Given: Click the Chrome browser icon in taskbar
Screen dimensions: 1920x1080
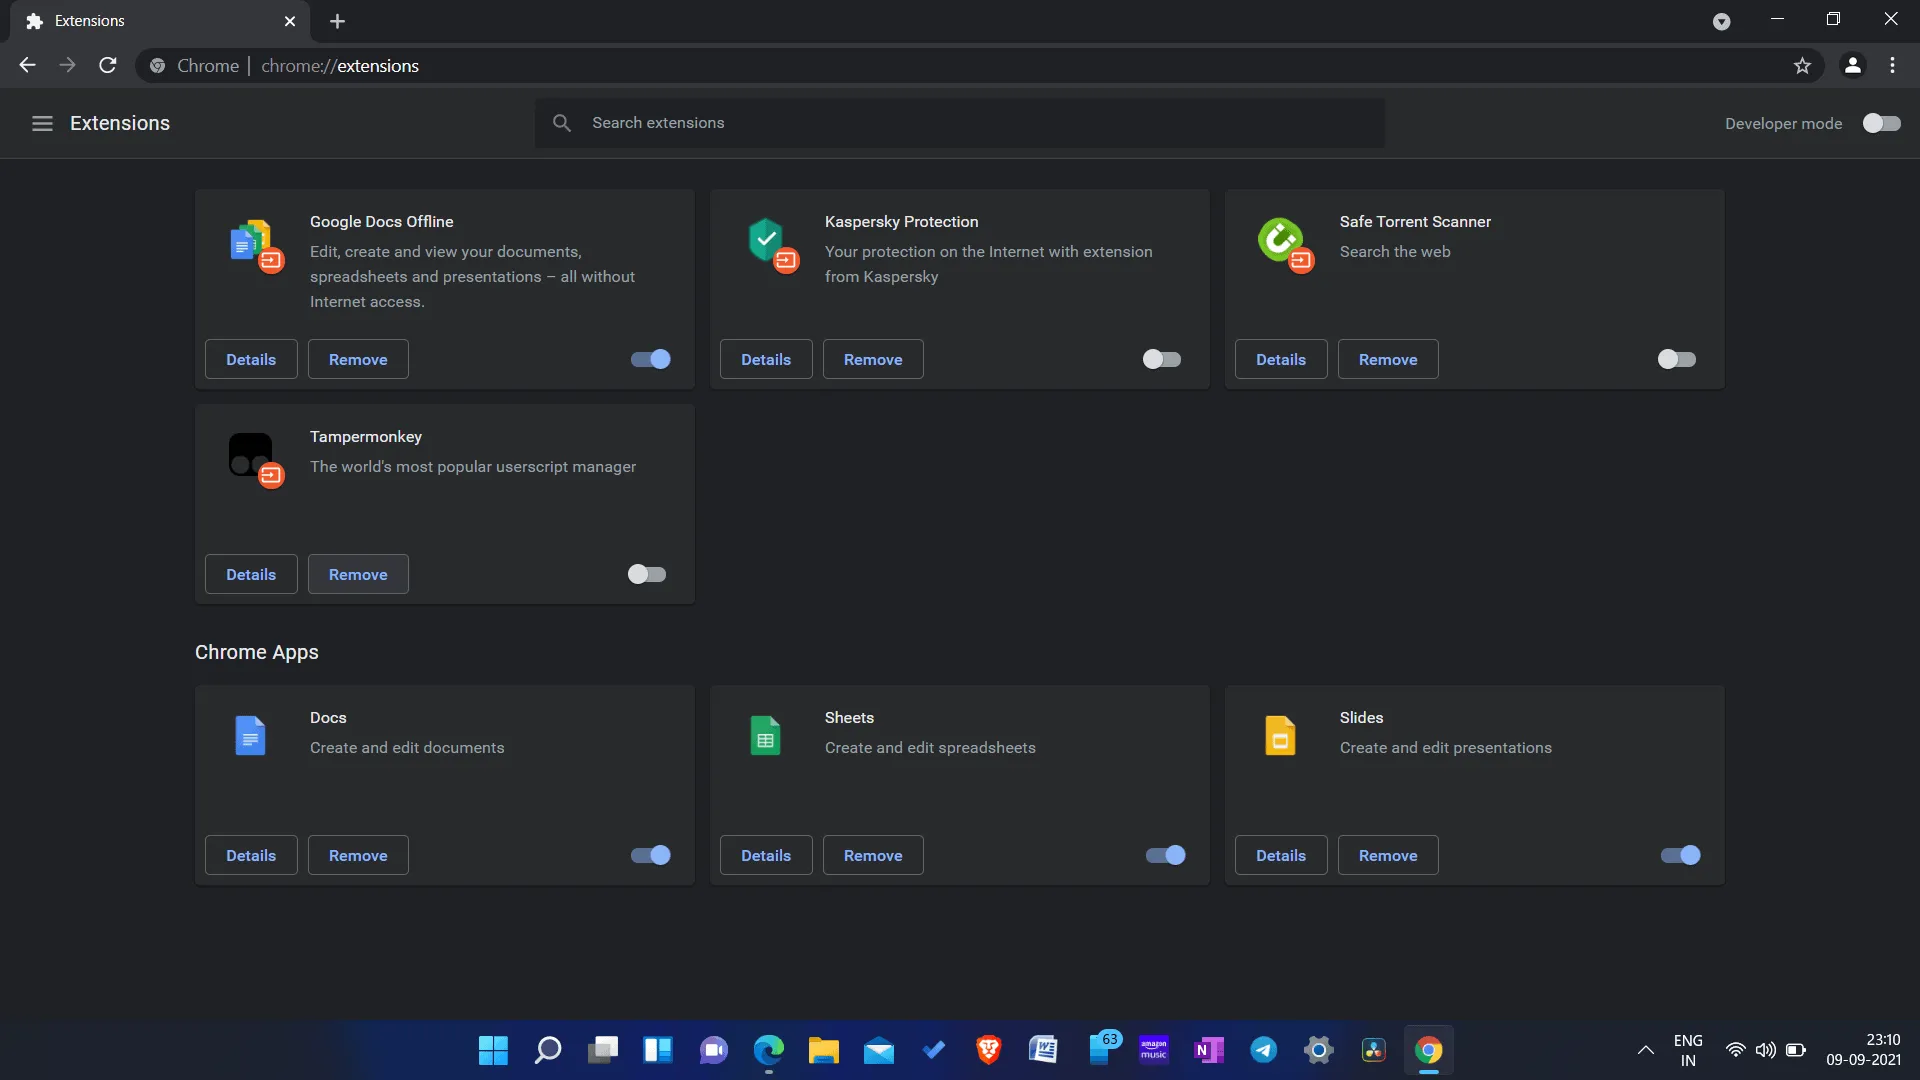Looking at the screenshot, I should [1428, 1050].
